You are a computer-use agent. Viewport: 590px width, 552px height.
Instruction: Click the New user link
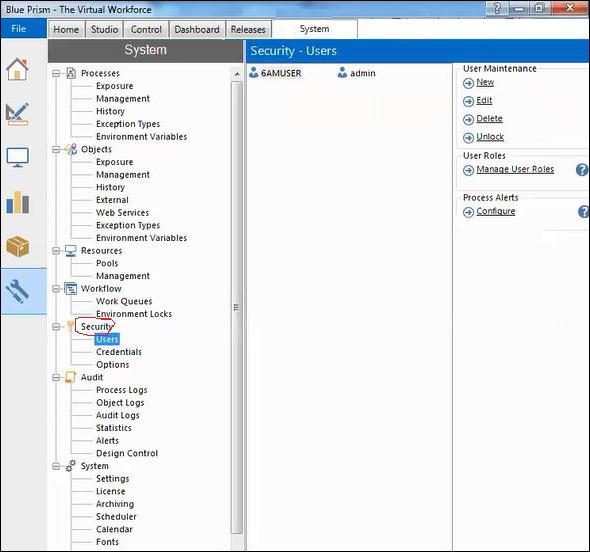[x=485, y=82]
